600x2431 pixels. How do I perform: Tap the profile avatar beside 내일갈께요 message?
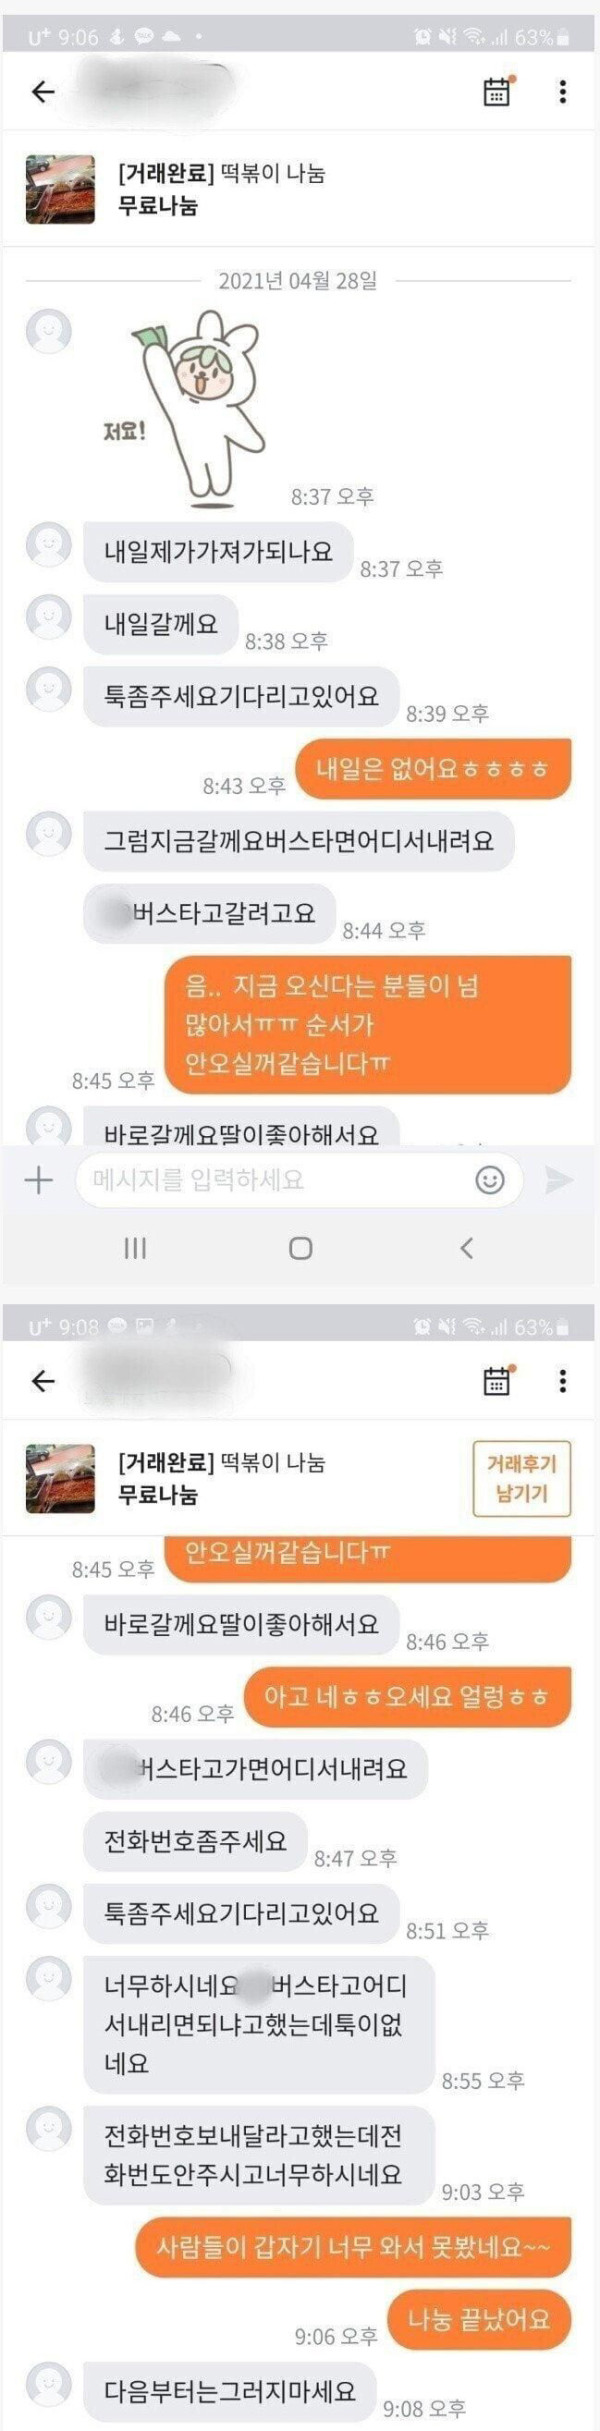coord(48,617)
